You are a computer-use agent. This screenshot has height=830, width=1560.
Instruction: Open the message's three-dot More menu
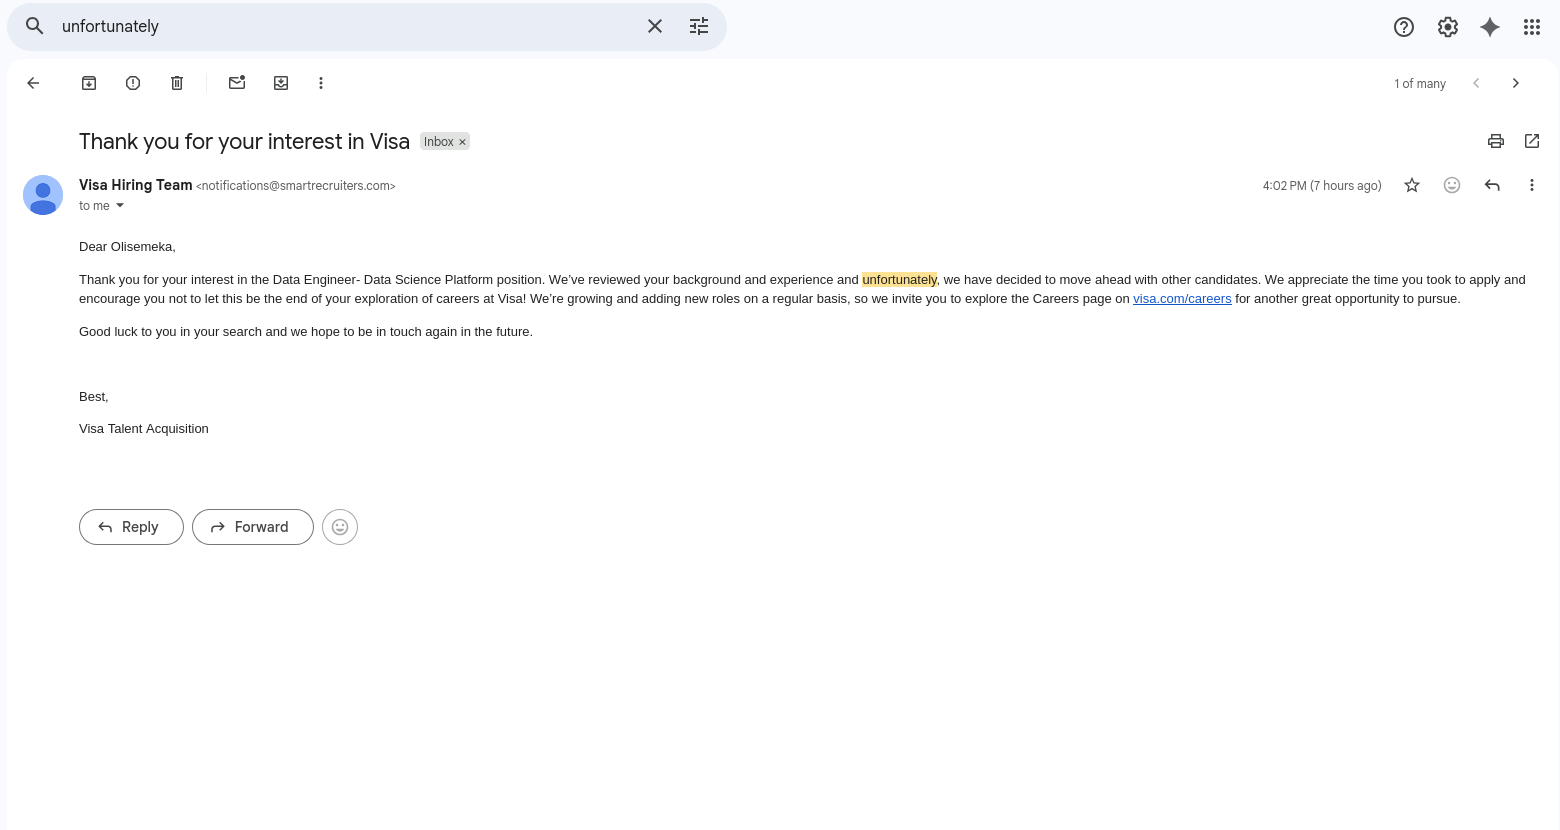point(1532,185)
